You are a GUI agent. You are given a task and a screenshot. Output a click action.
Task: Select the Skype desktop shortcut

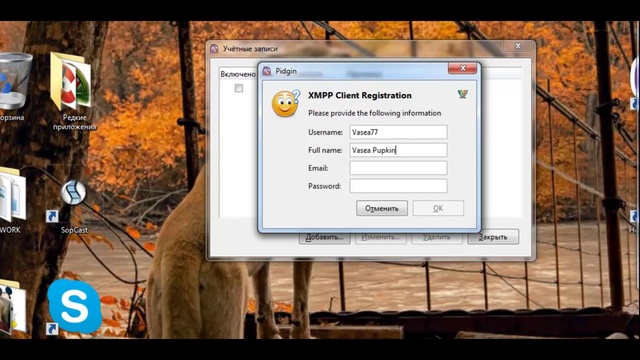click(74, 306)
